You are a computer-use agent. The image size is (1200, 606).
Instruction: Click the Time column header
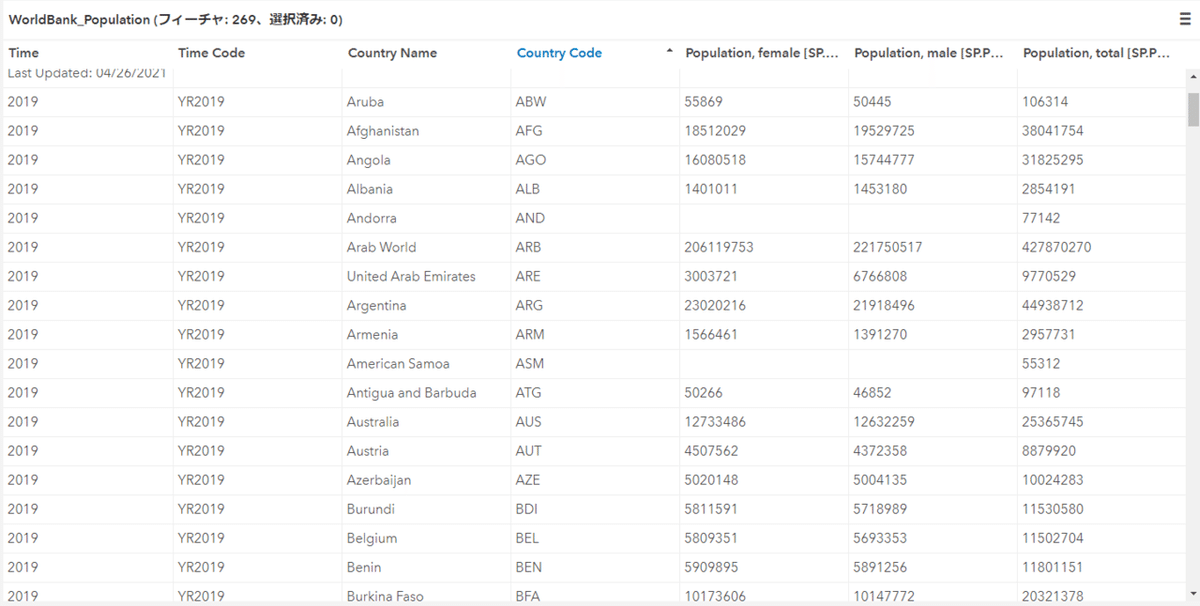click(x=24, y=53)
